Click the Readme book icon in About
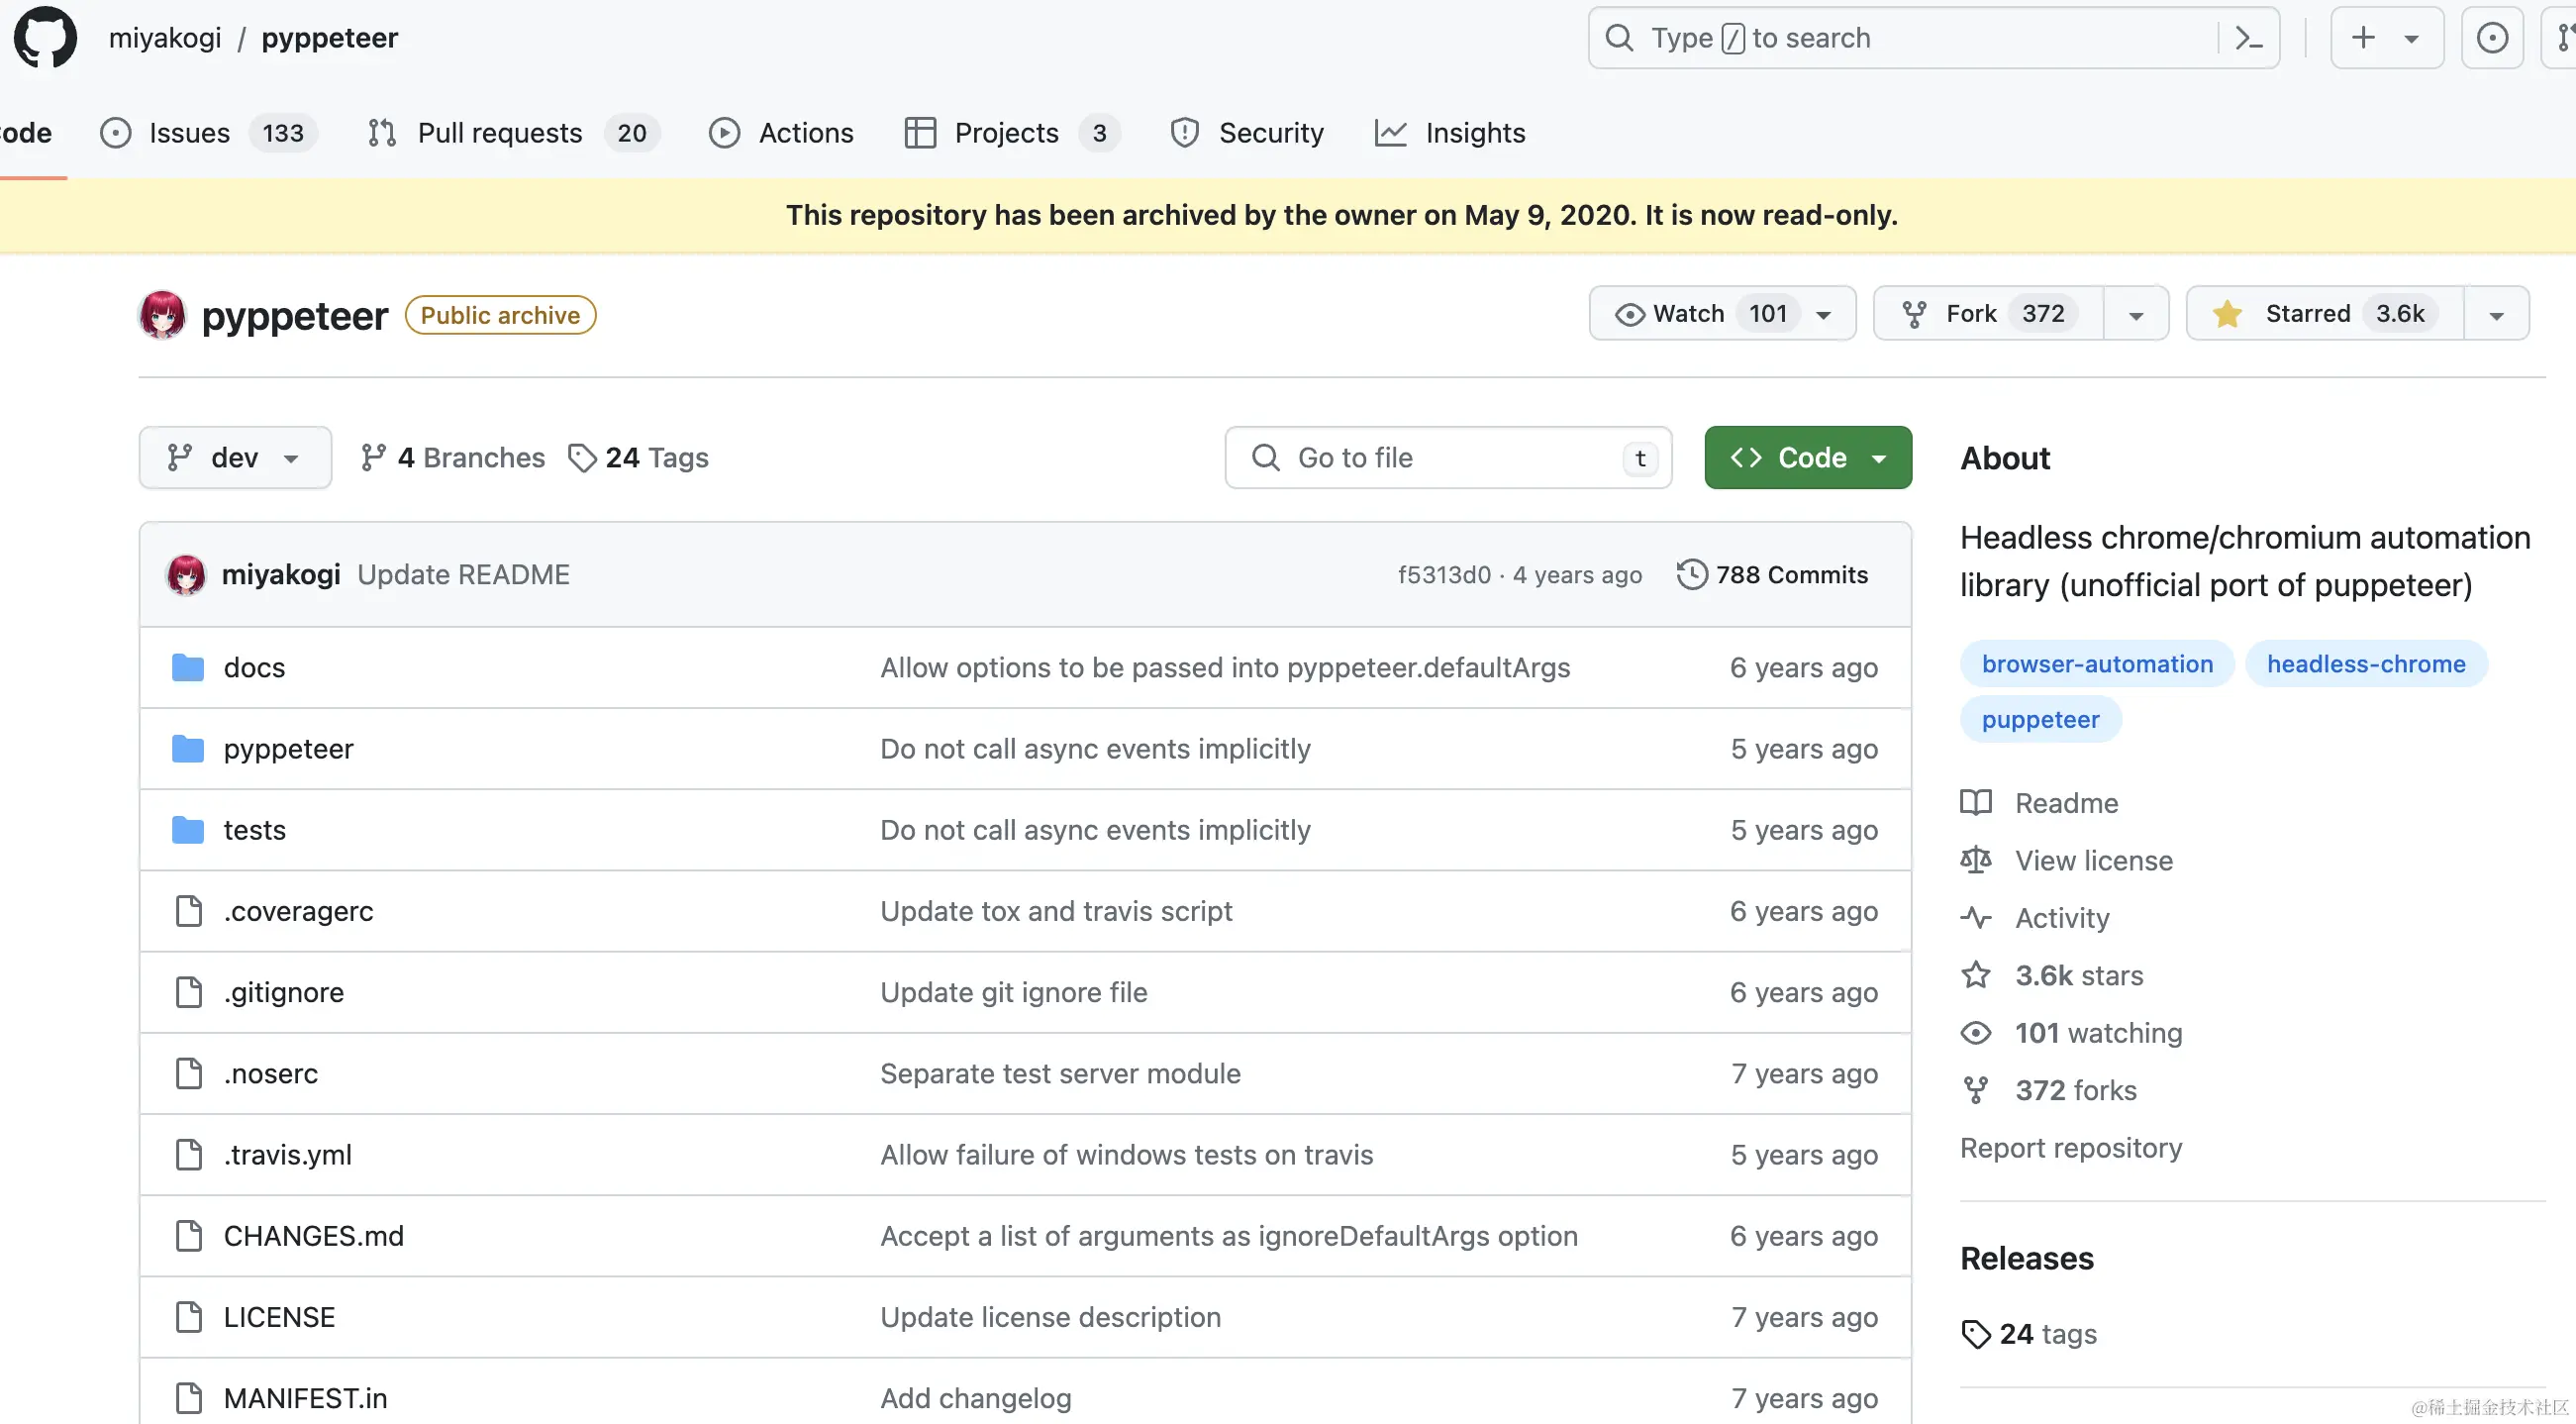 [1976, 802]
